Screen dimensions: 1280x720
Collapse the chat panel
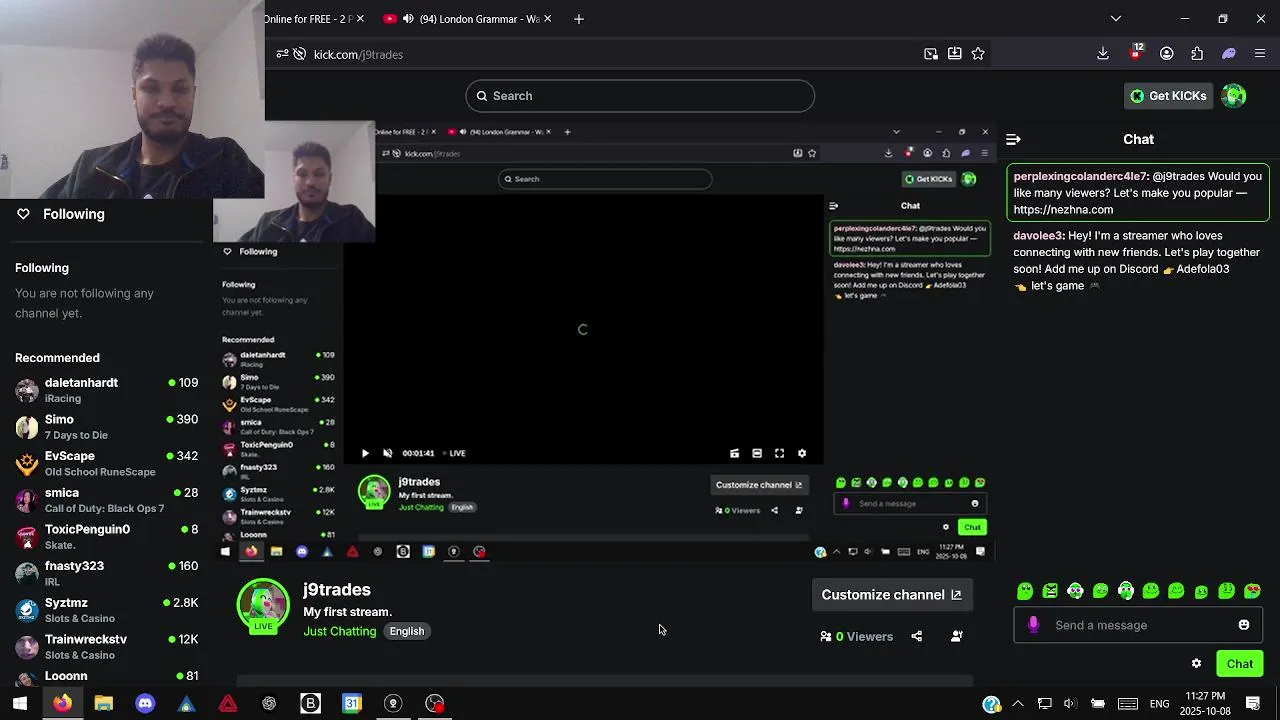tap(1013, 140)
